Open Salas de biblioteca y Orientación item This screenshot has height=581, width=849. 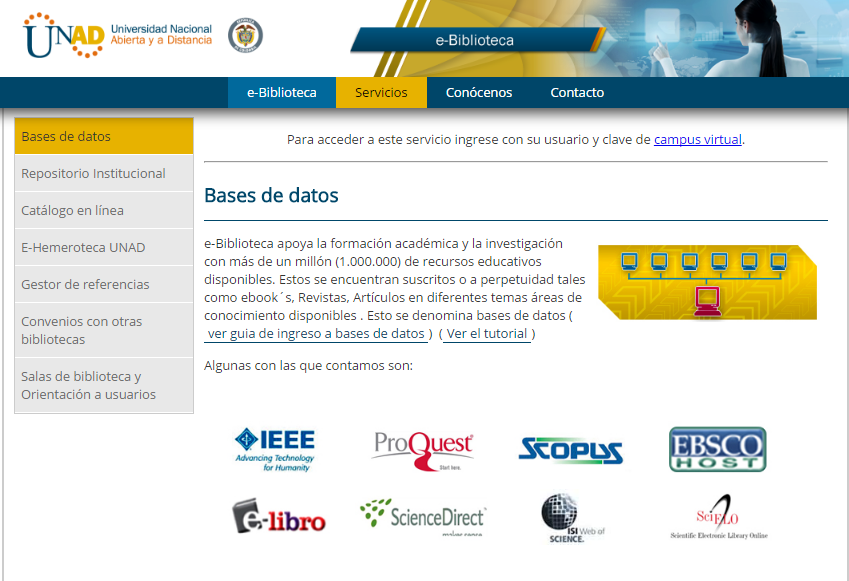pyautogui.click(x=104, y=385)
